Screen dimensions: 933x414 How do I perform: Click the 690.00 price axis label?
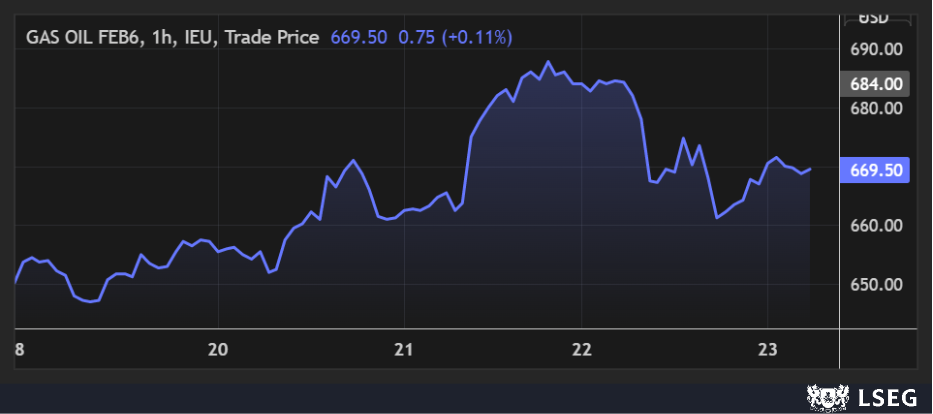point(877,49)
